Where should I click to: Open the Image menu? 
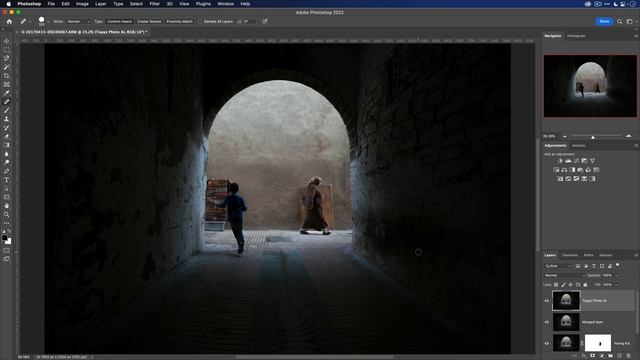click(82, 4)
